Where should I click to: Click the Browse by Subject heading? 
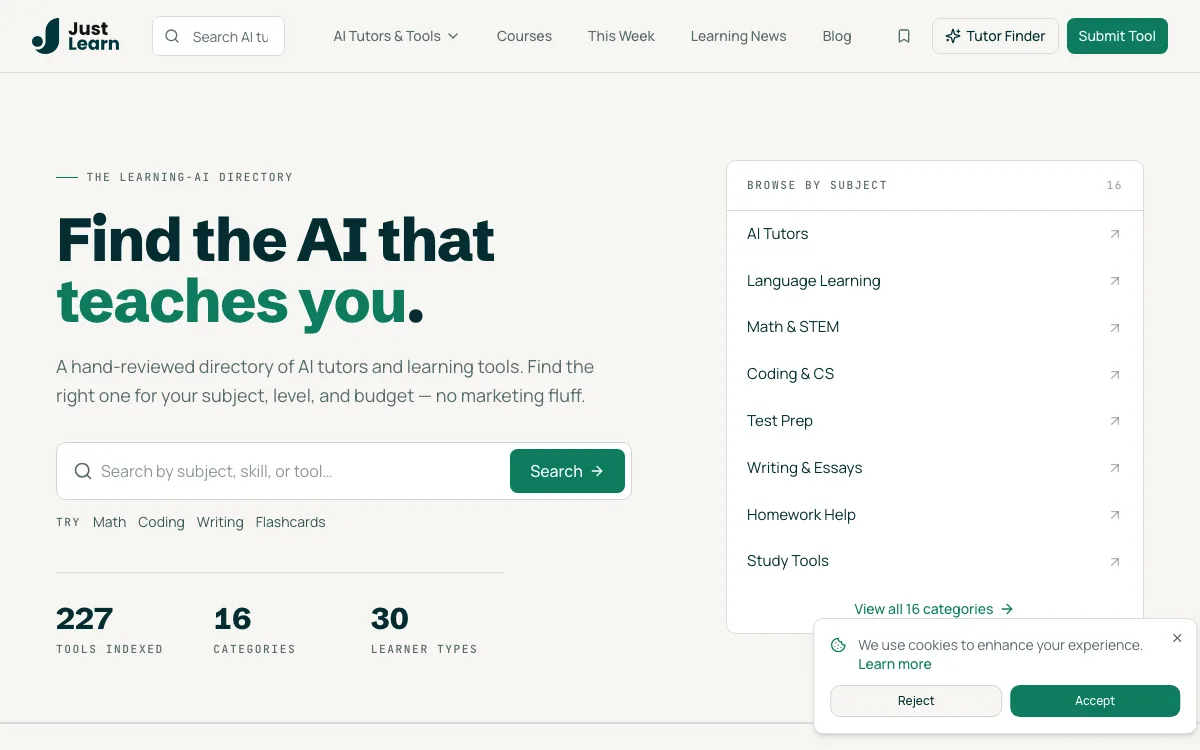[x=817, y=185]
